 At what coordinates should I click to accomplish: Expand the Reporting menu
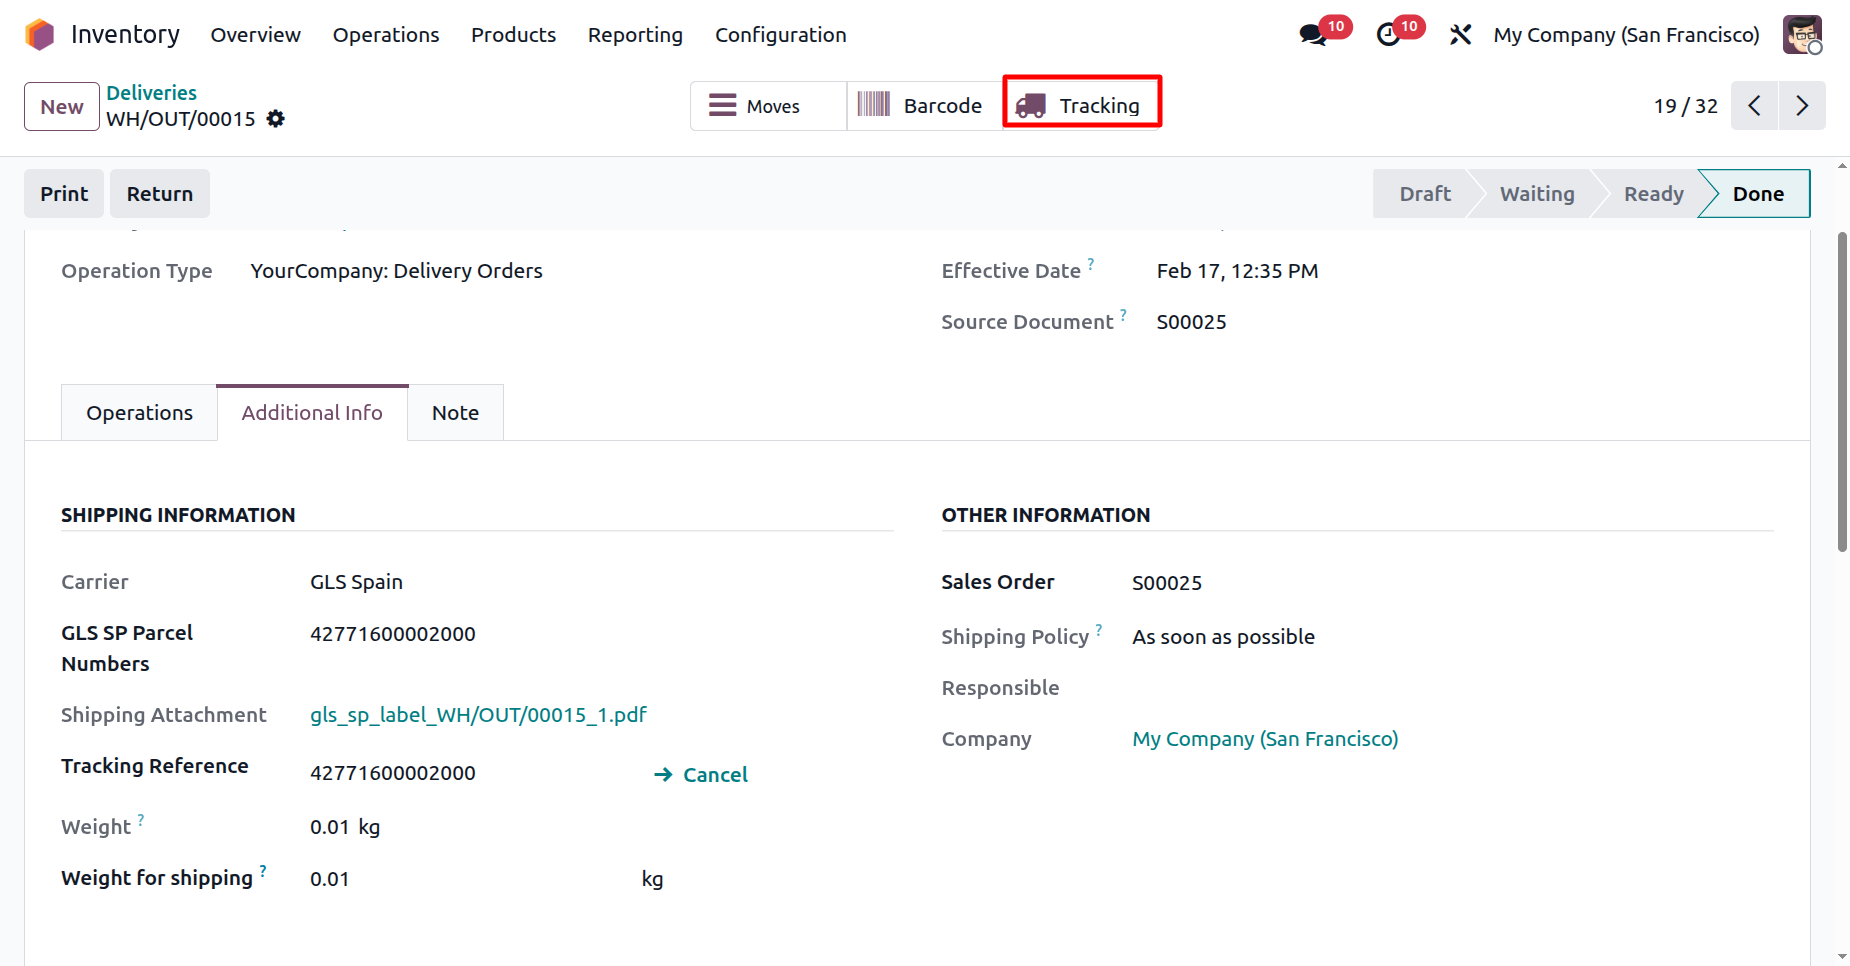point(635,35)
